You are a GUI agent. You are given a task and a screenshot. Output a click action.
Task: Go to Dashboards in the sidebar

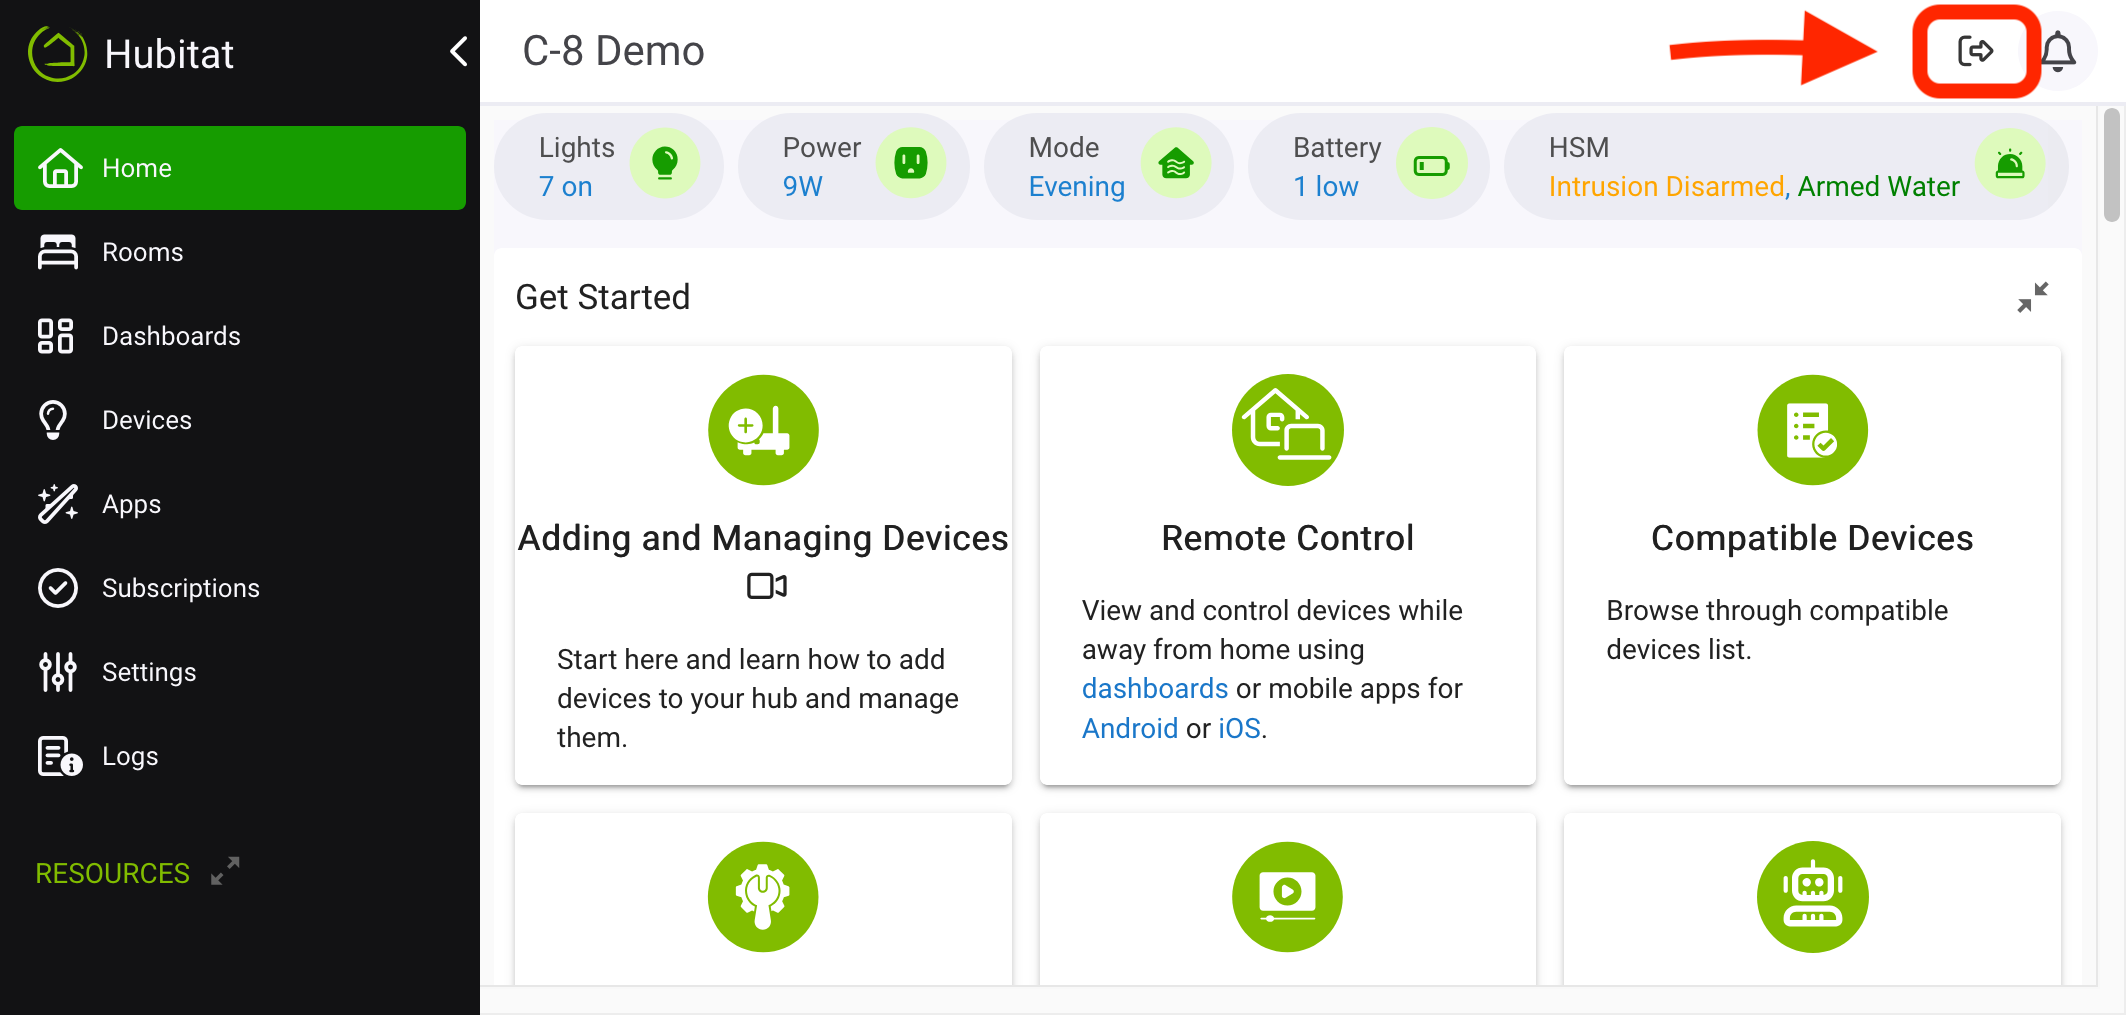coord(170,336)
